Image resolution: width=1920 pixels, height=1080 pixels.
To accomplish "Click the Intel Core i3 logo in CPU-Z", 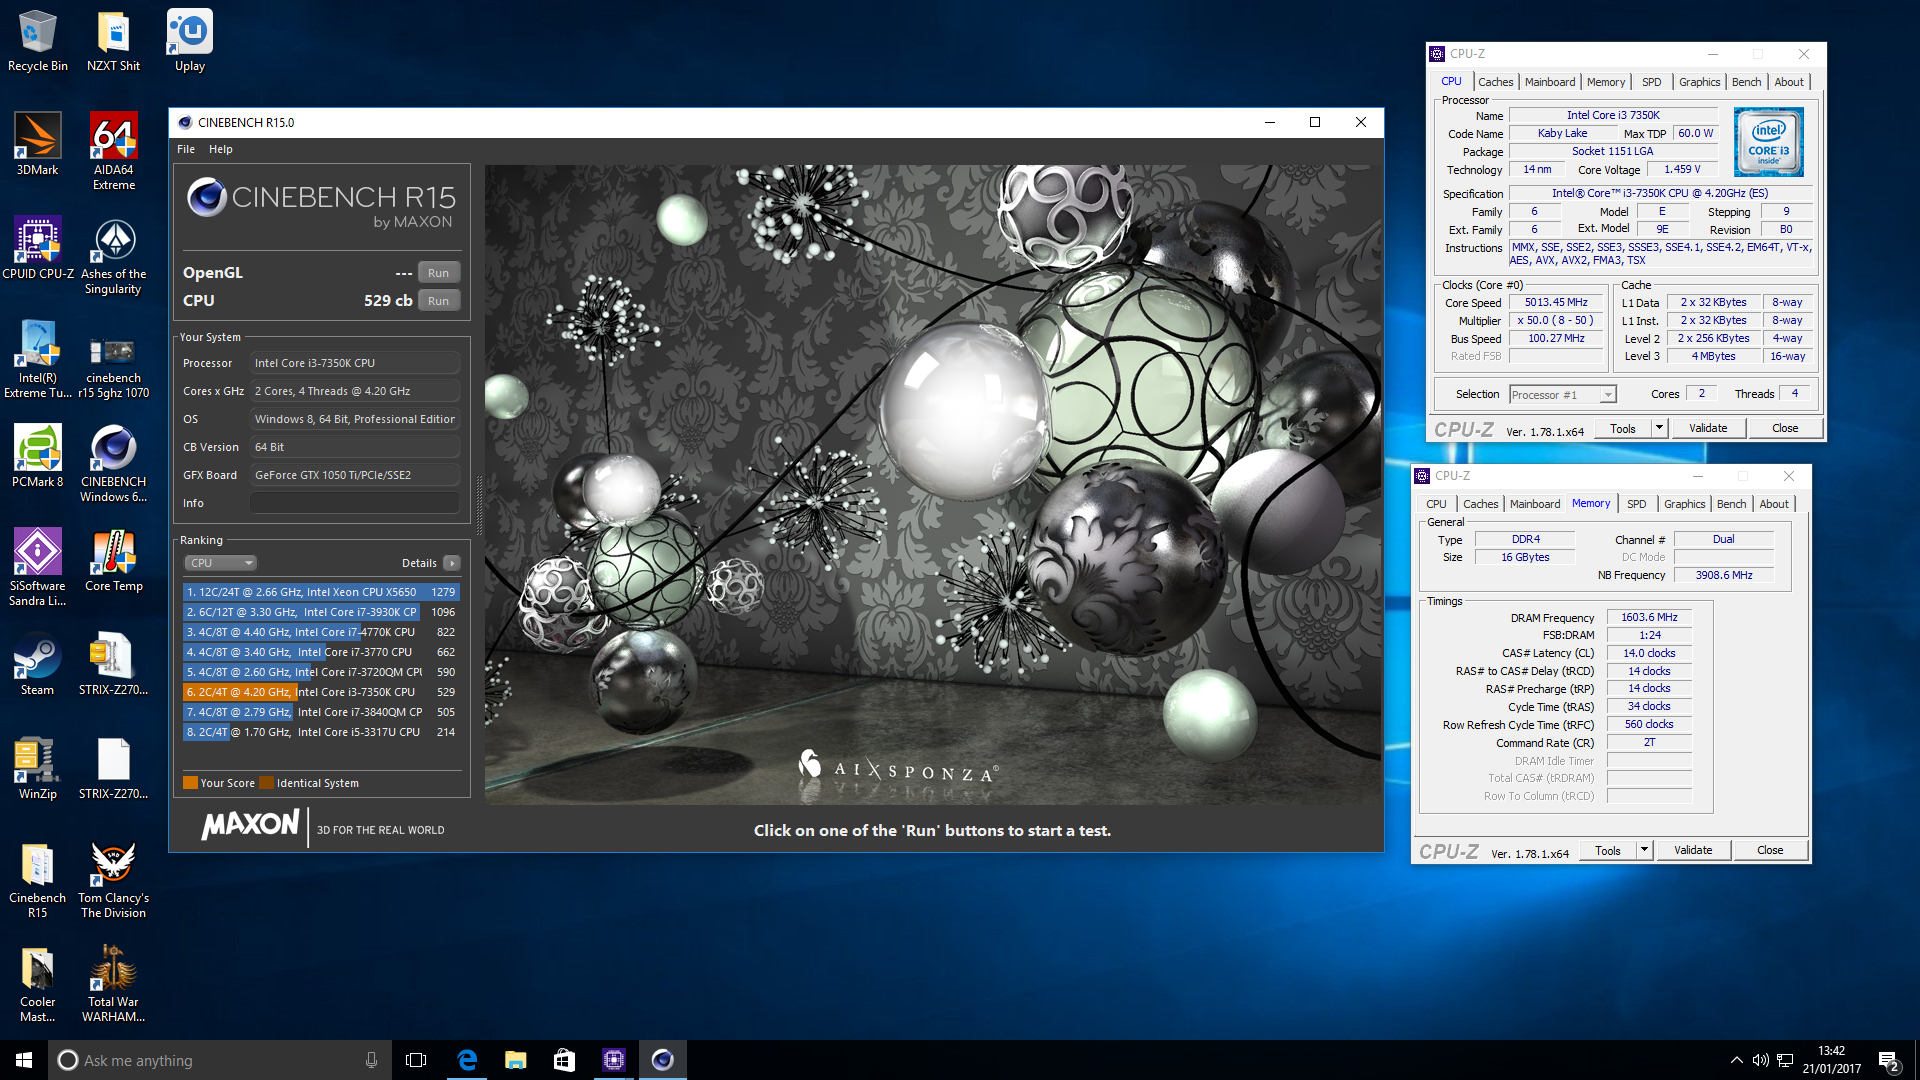I will [1768, 142].
